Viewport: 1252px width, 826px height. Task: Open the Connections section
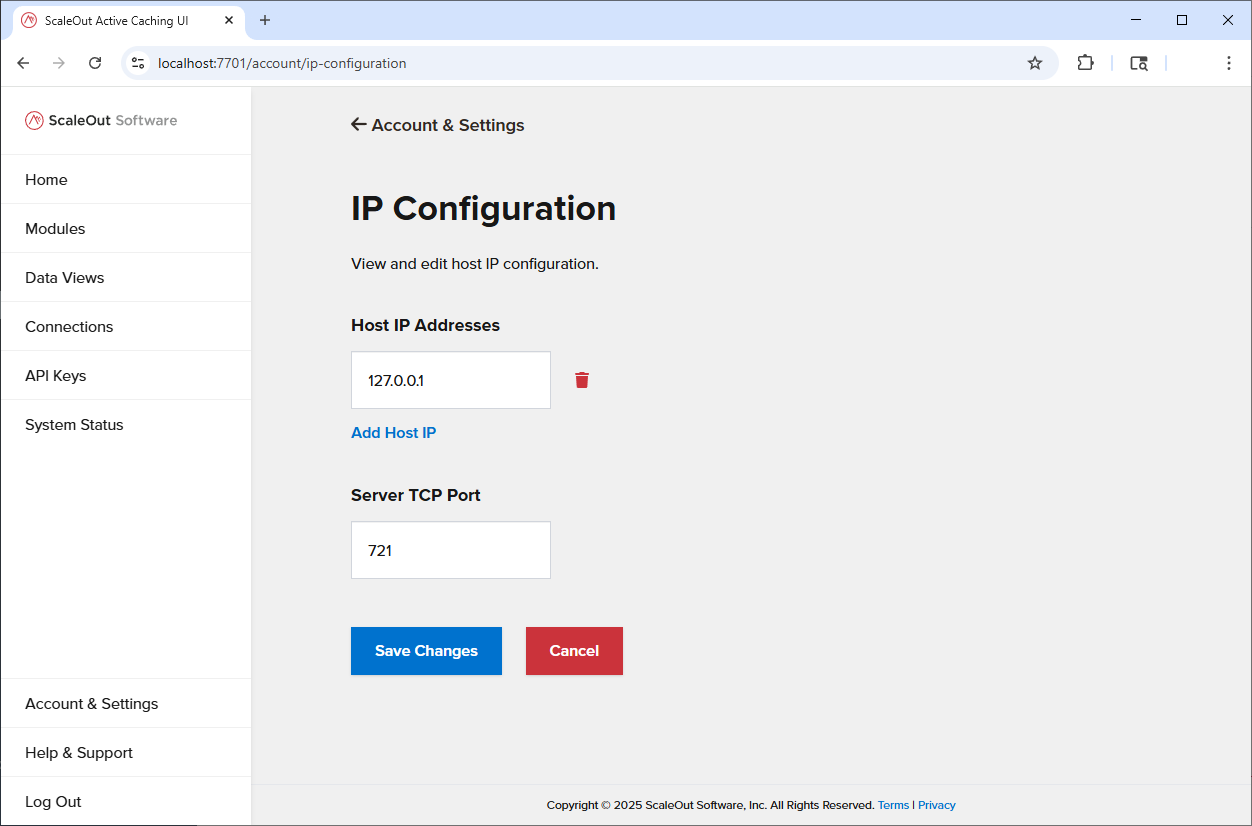(x=69, y=327)
